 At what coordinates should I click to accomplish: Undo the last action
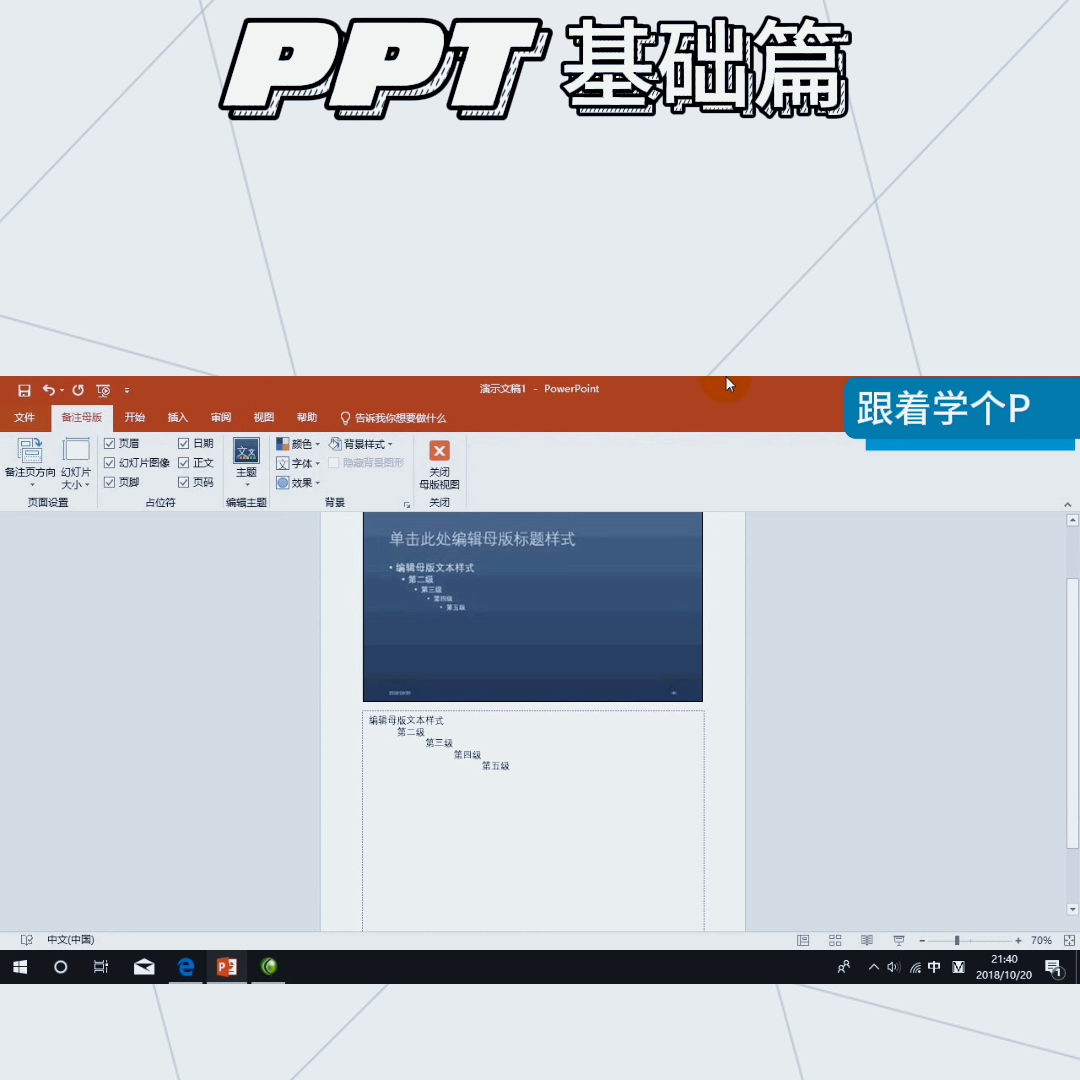click(48, 390)
